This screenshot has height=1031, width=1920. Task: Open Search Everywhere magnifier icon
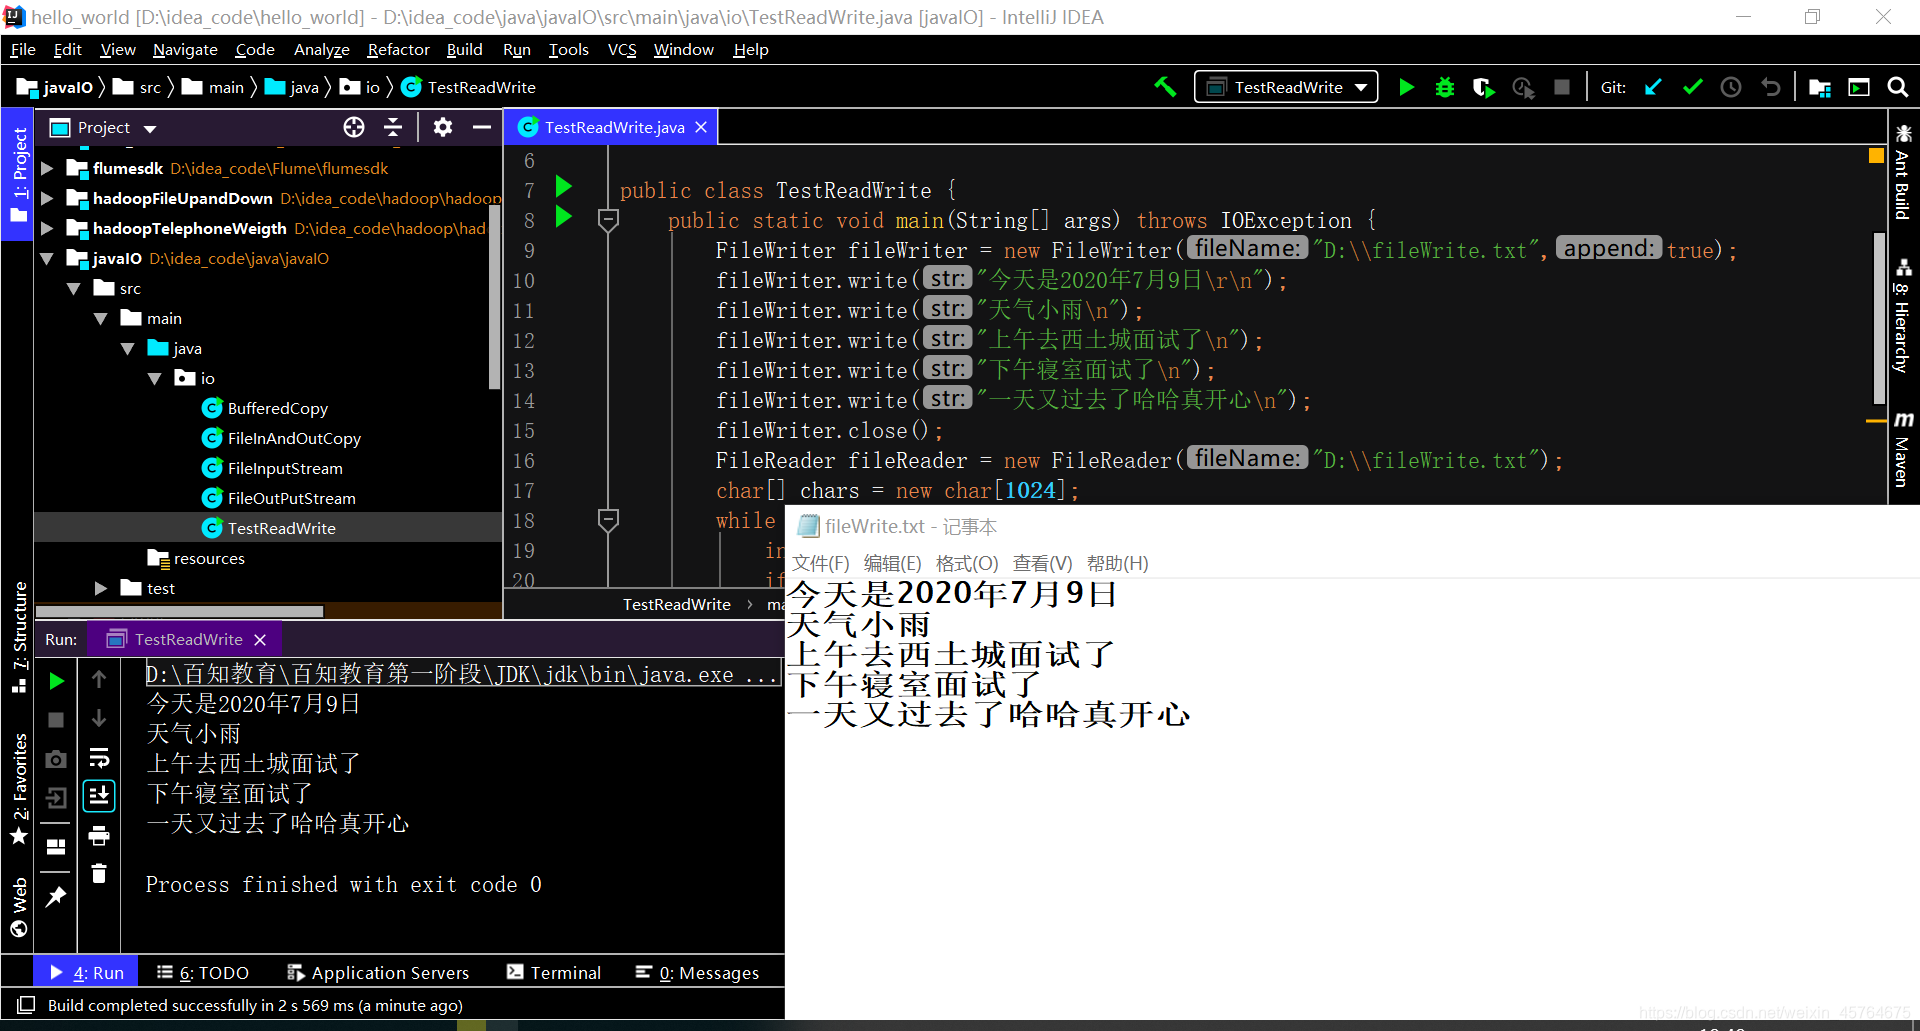click(x=1897, y=87)
